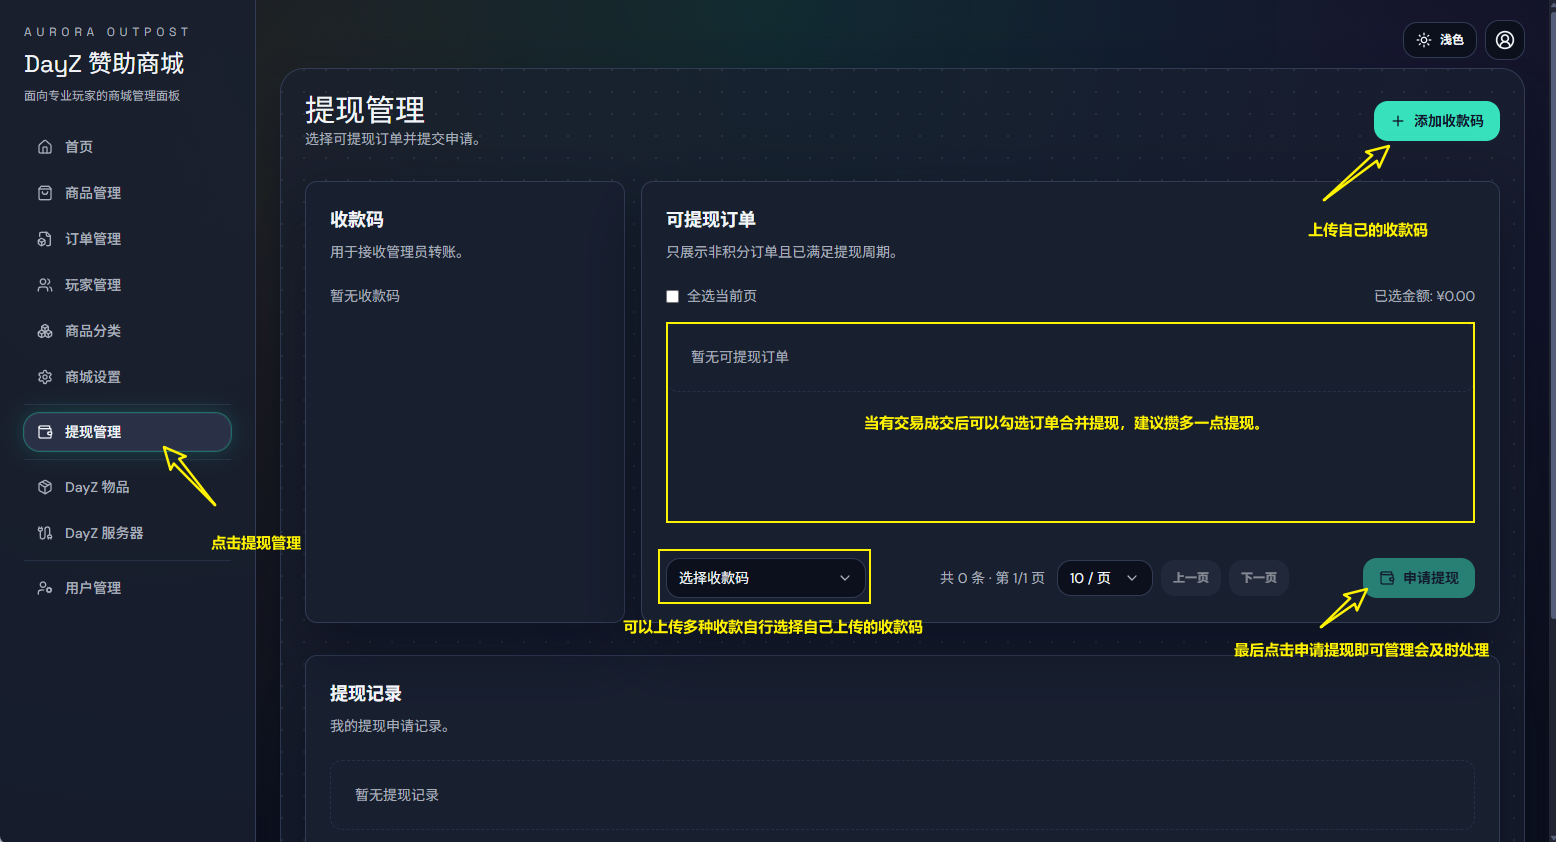1556x842 pixels.
Task: Open product management via bag icon
Action: tap(45, 193)
